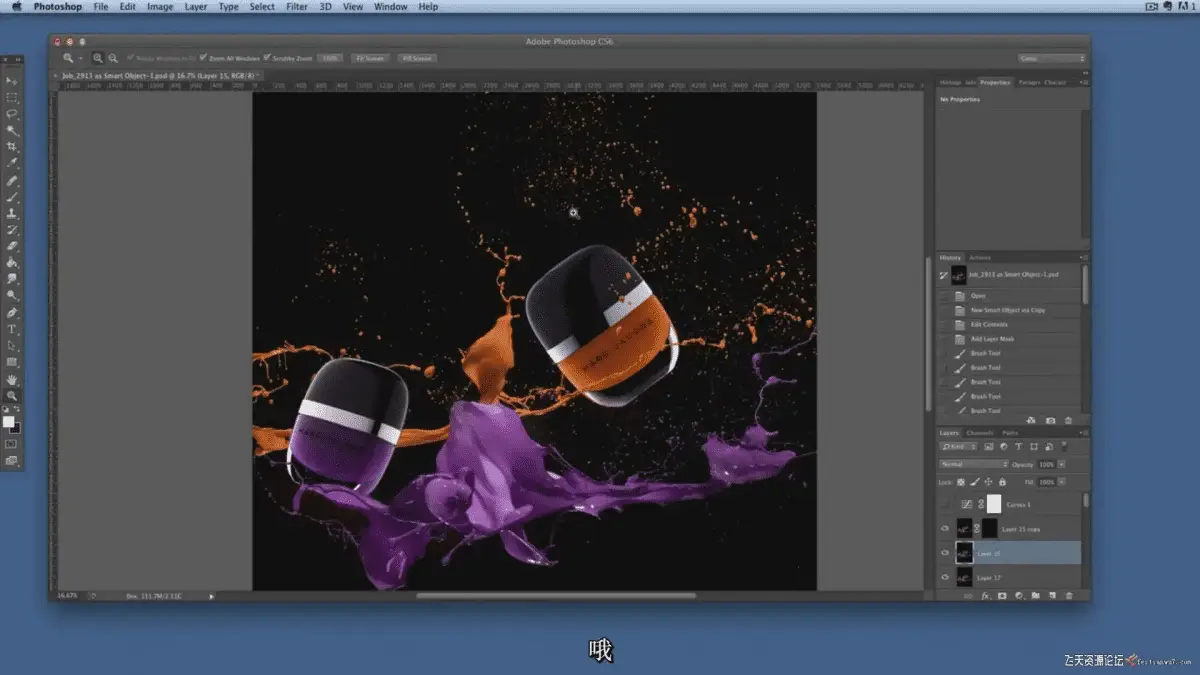Viewport: 1200px width, 675px height.
Task: Create a new layer group
Action: point(1035,596)
